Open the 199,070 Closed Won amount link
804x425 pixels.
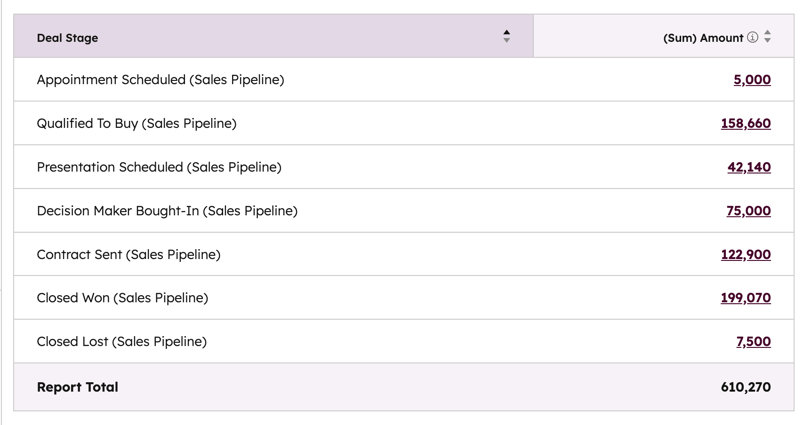click(x=745, y=298)
